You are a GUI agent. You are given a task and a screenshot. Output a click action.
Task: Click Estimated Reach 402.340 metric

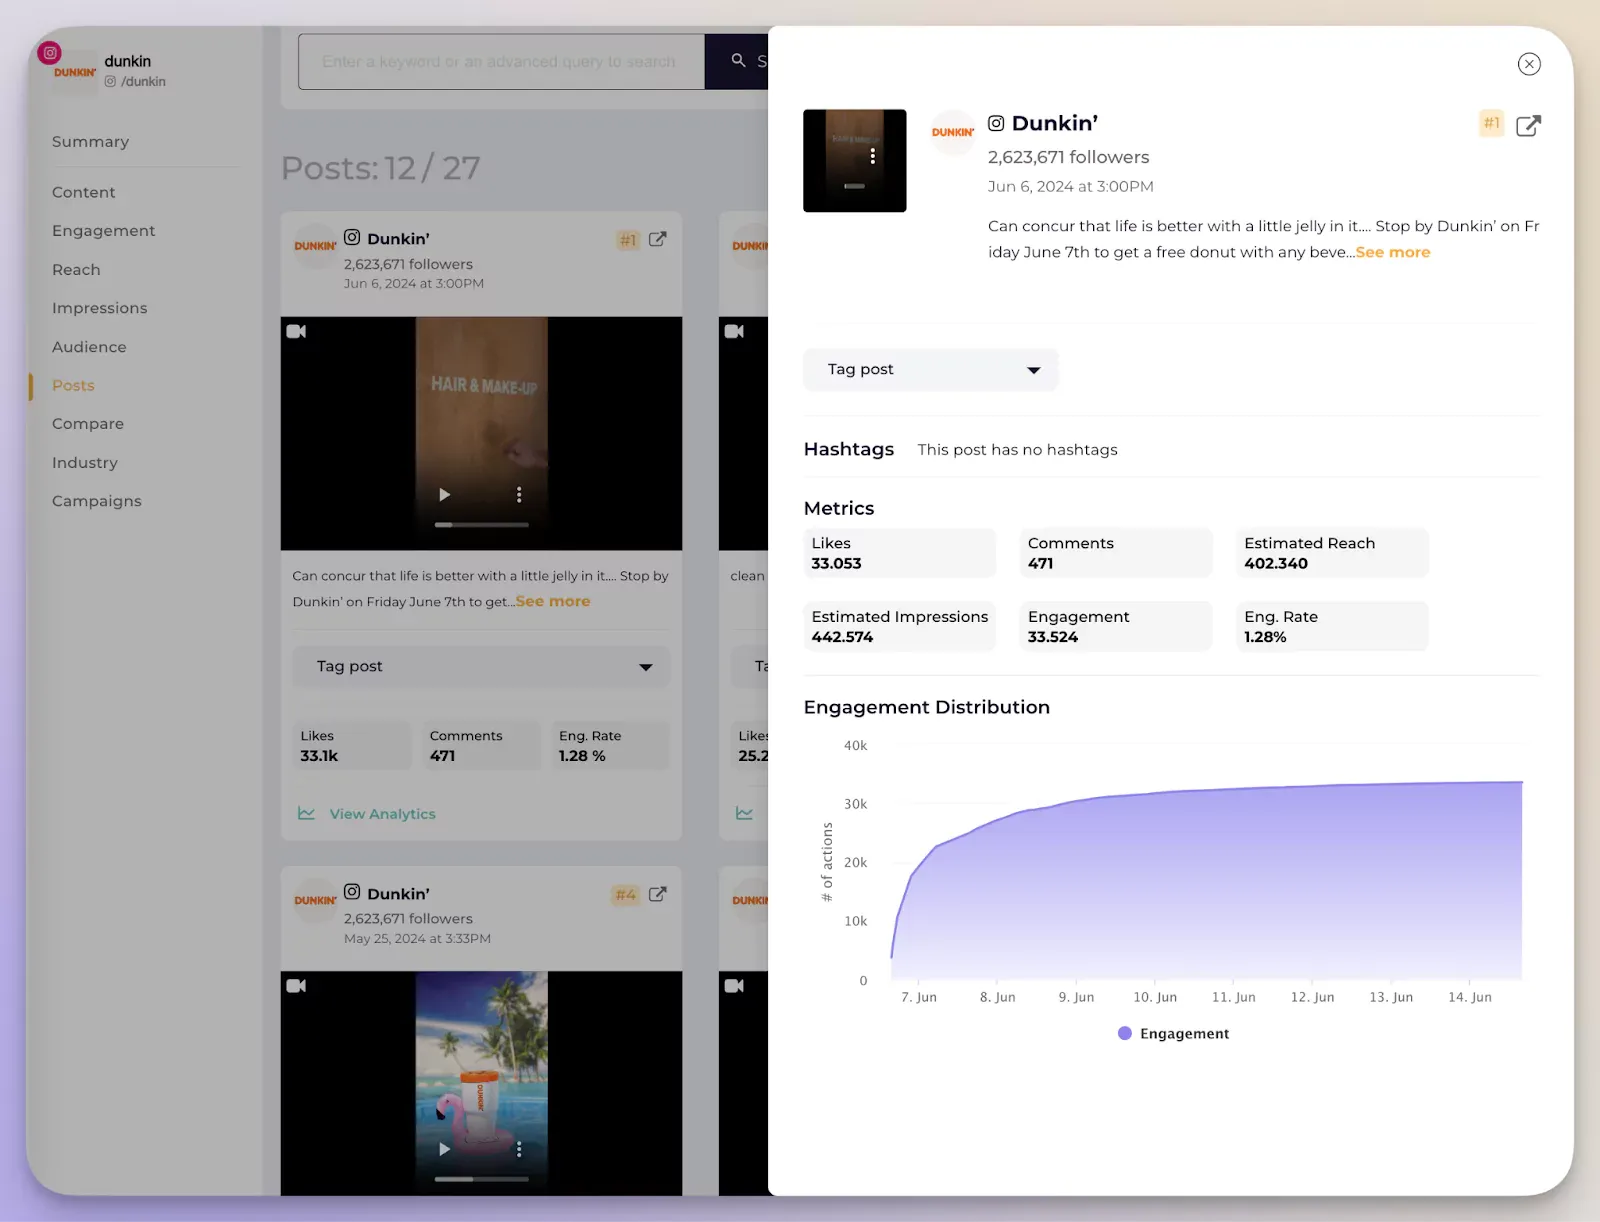tap(1332, 553)
